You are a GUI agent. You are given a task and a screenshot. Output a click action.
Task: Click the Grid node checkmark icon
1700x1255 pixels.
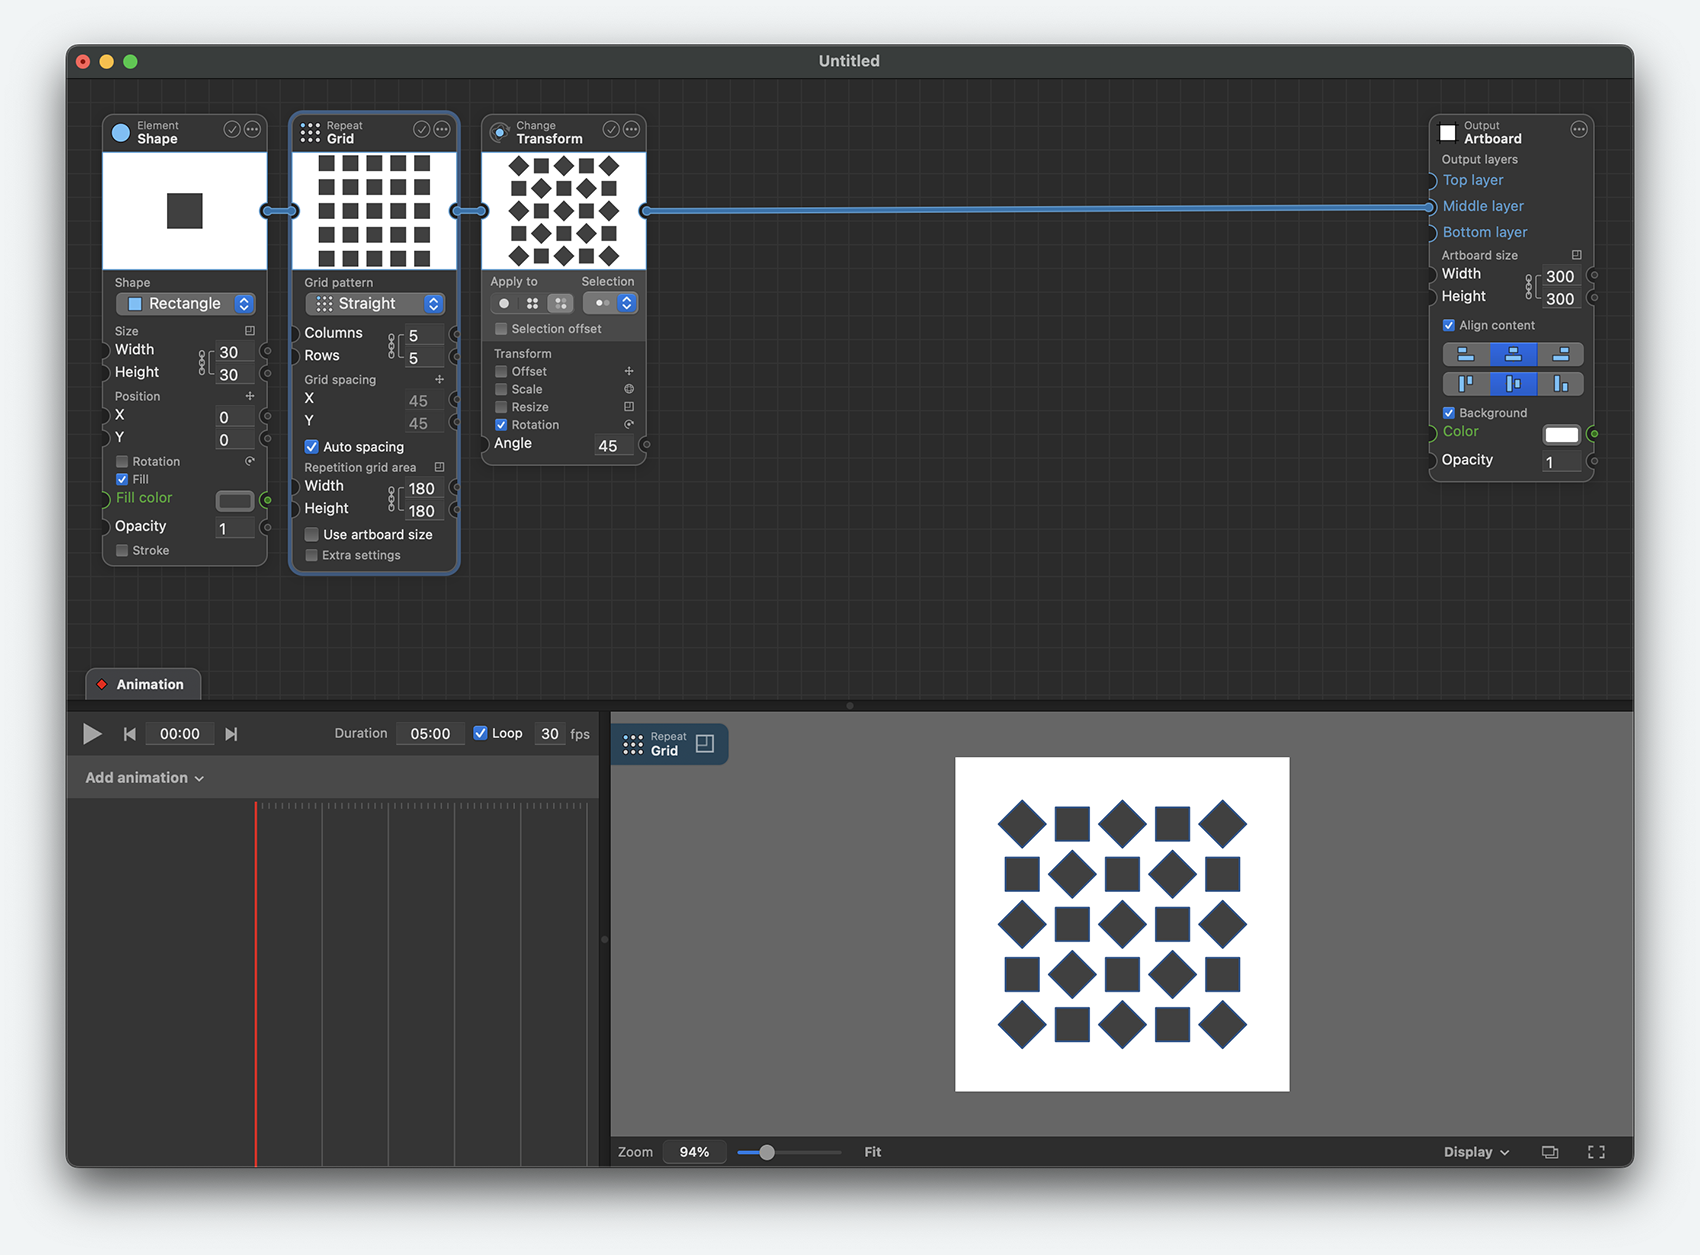[421, 130]
